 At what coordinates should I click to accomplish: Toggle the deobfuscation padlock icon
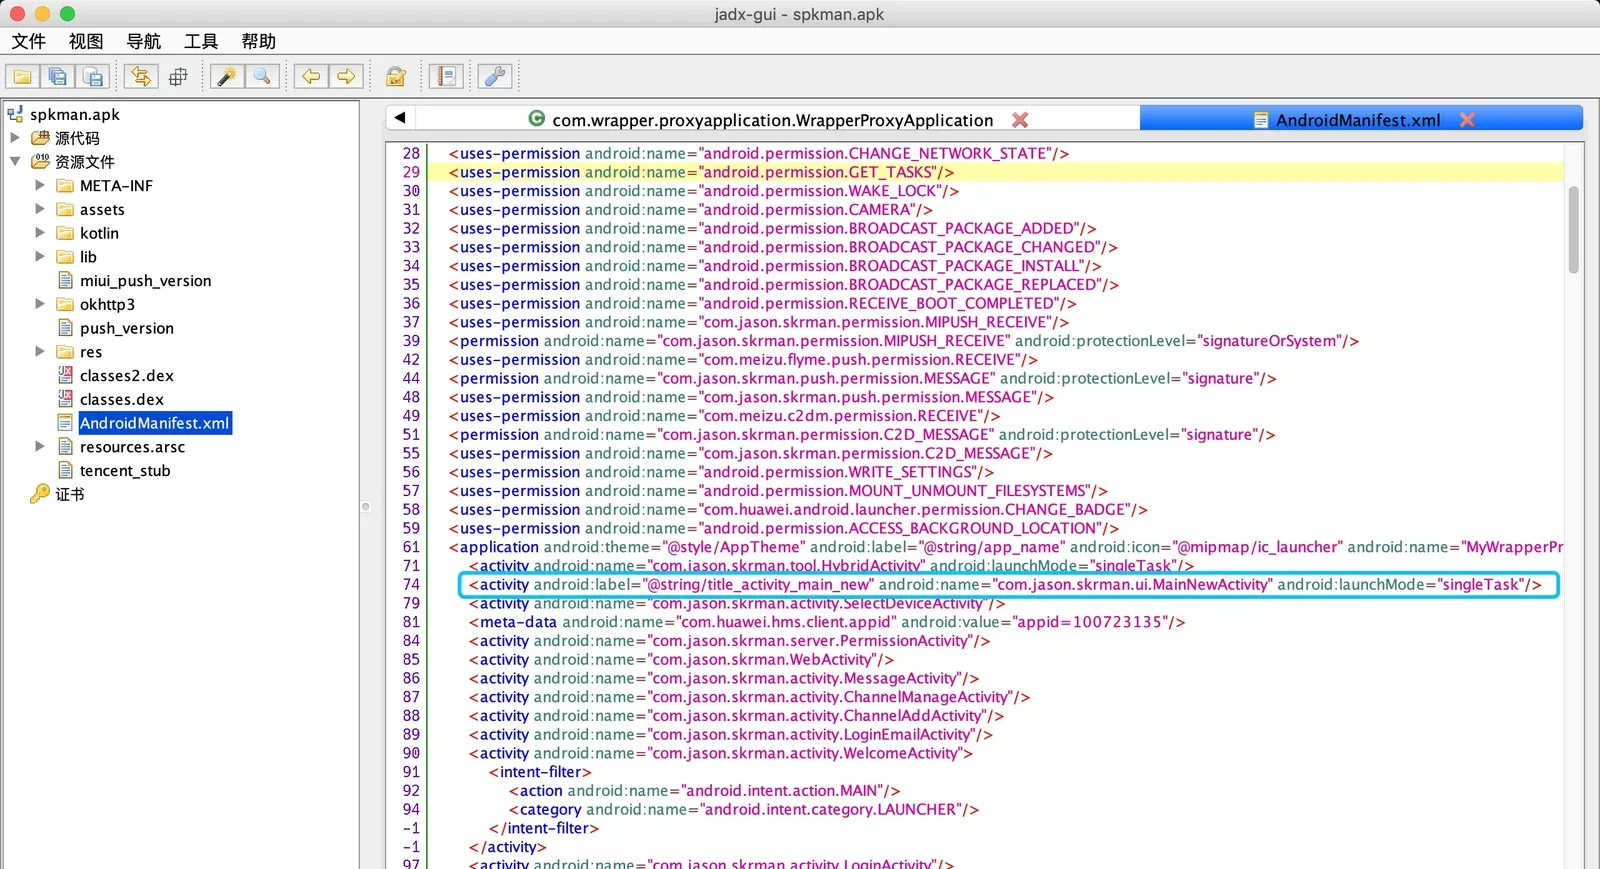point(396,77)
